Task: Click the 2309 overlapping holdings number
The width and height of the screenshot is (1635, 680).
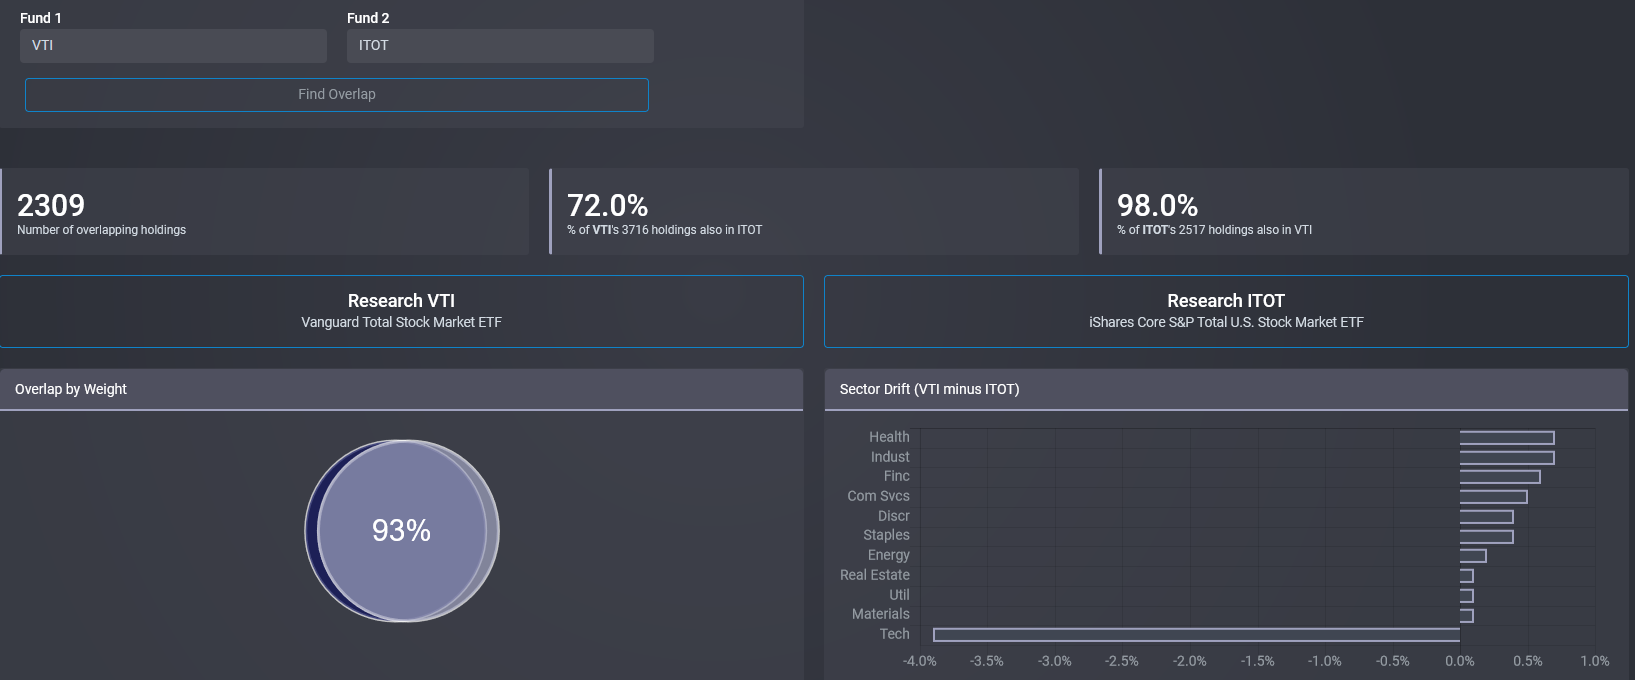Action: pyautogui.click(x=51, y=205)
